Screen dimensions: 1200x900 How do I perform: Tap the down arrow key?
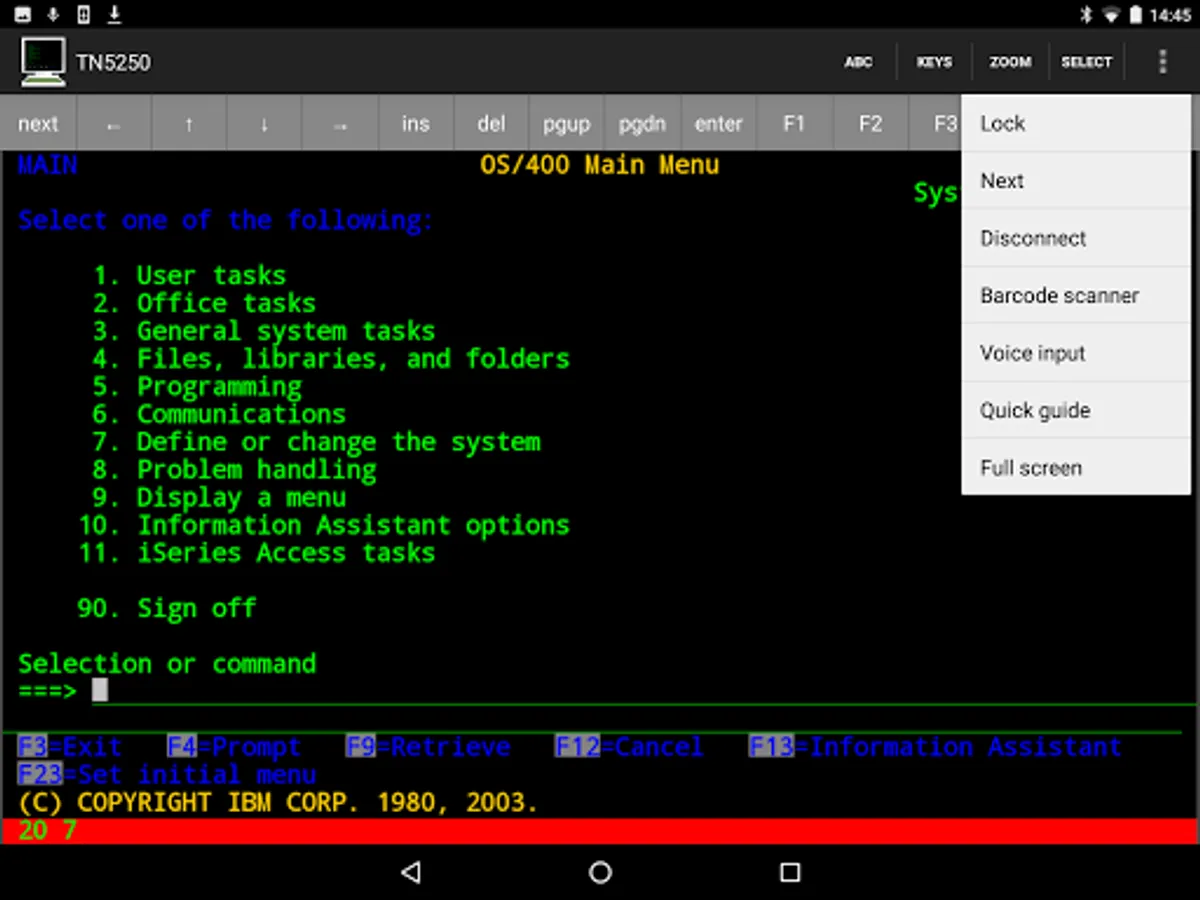tap(264, 124)
